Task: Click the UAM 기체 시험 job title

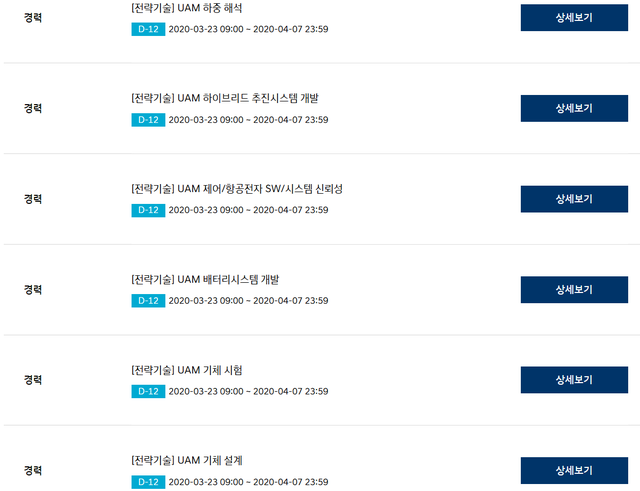Action: tap(187, 370)
